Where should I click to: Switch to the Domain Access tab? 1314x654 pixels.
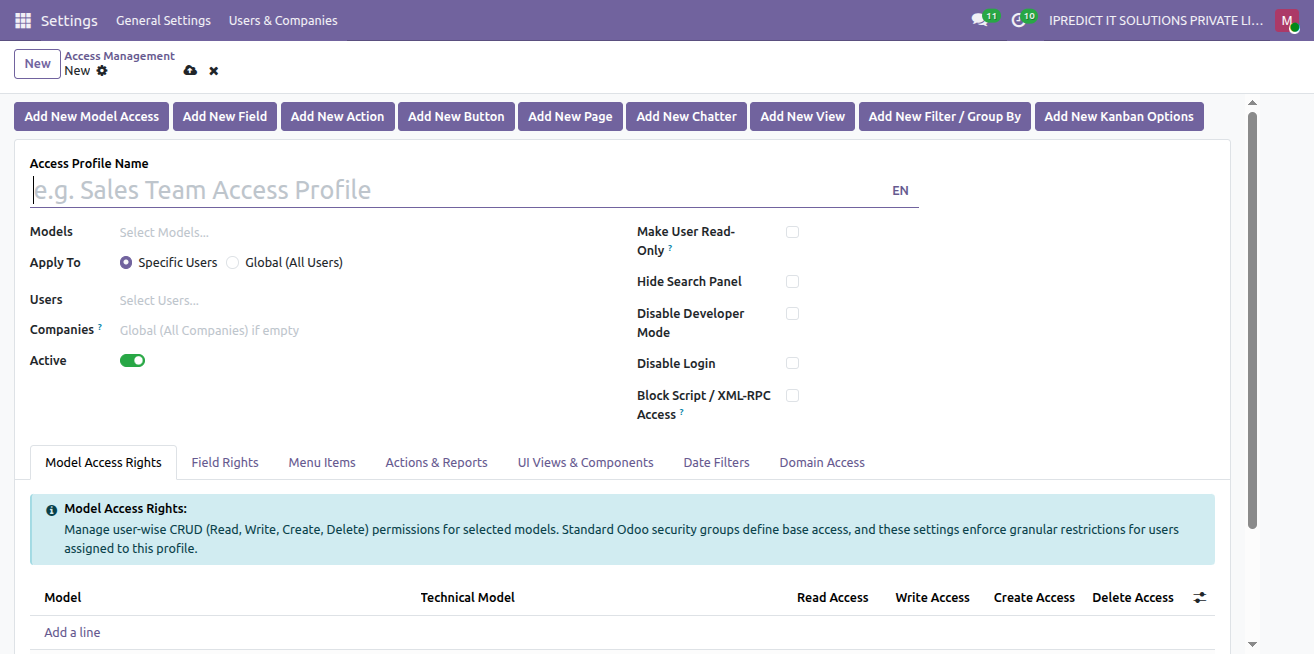(822, 462)
